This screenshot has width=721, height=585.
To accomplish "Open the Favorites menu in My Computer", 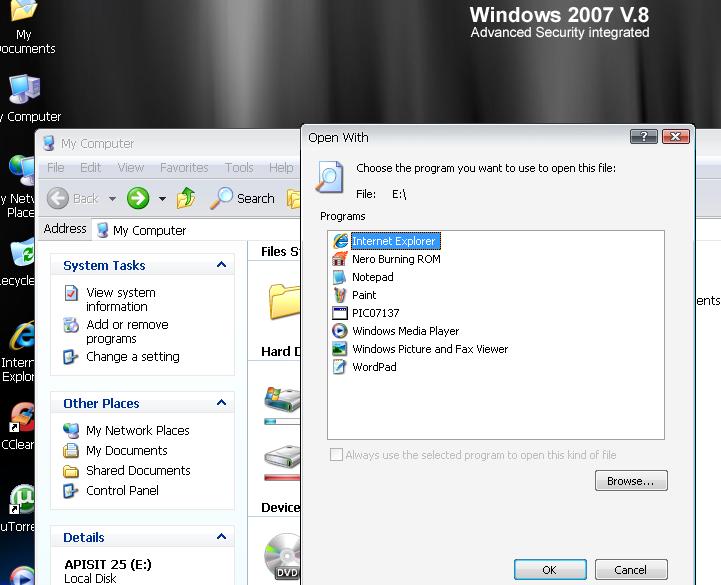I will click(x=184, y=167).
